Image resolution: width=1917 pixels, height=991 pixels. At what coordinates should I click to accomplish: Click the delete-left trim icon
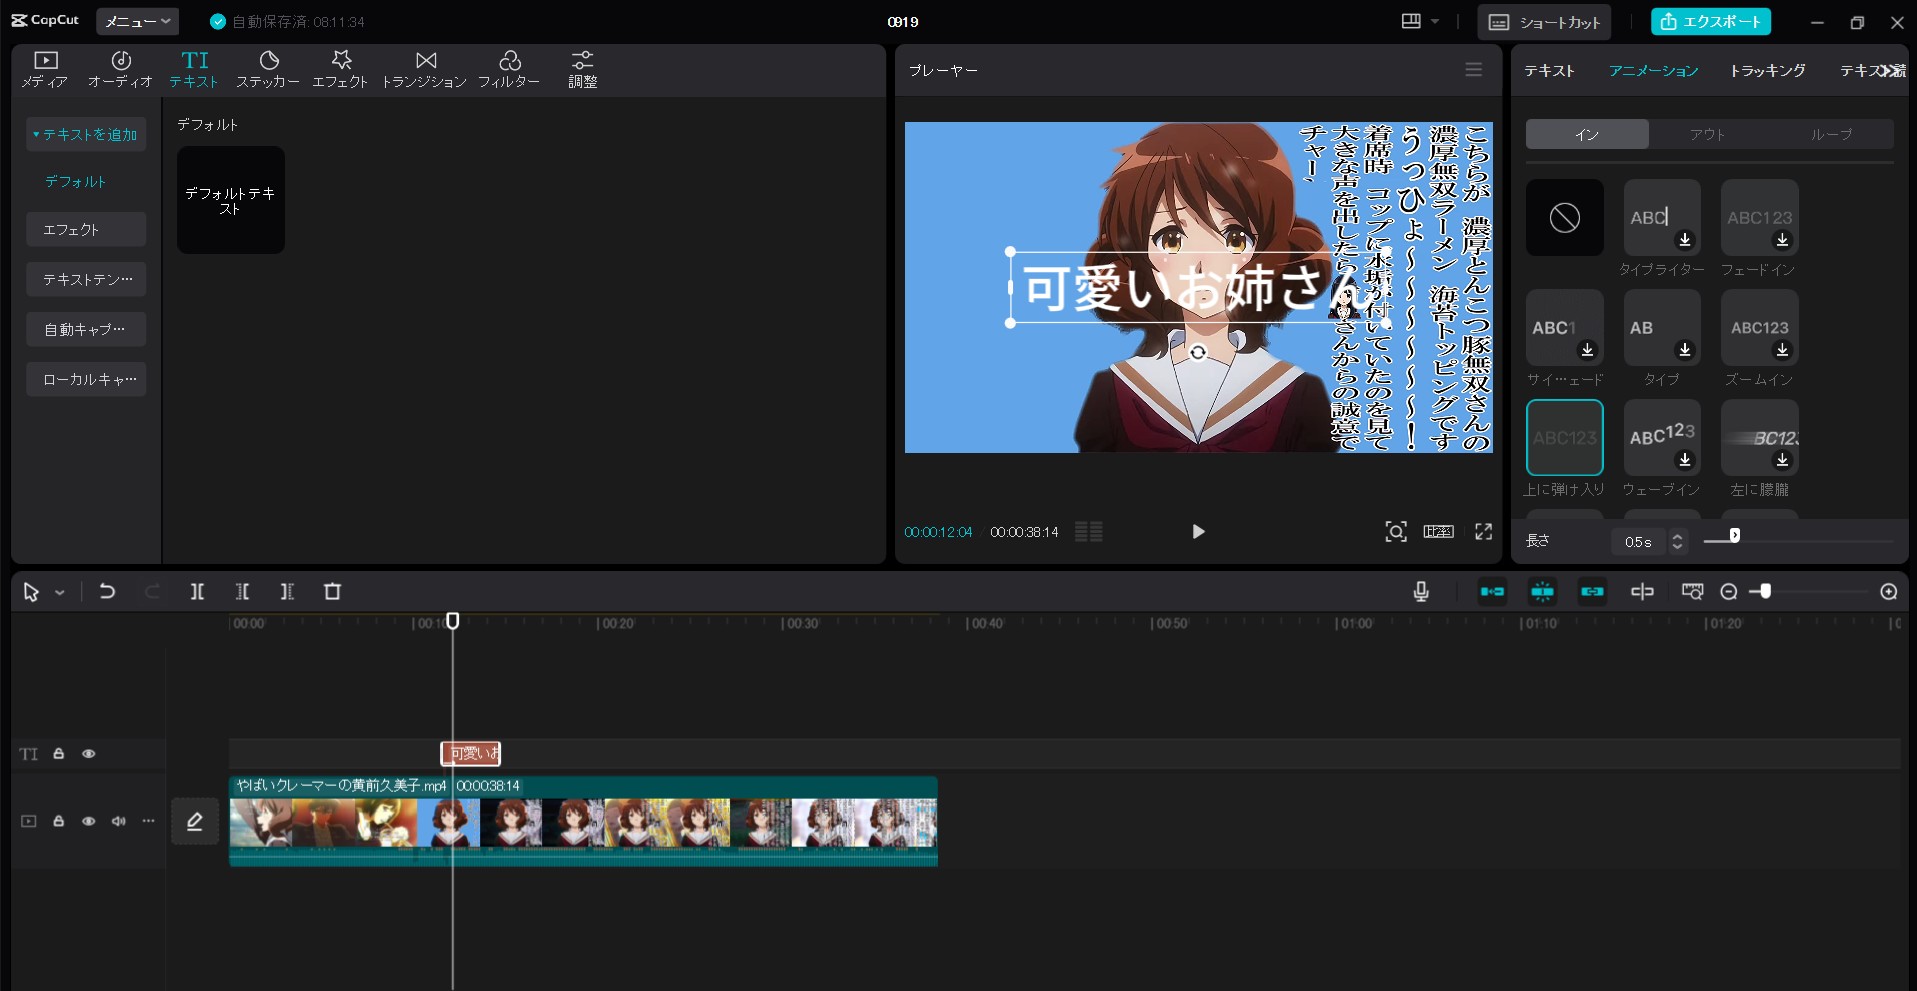(x=242, y=592)
